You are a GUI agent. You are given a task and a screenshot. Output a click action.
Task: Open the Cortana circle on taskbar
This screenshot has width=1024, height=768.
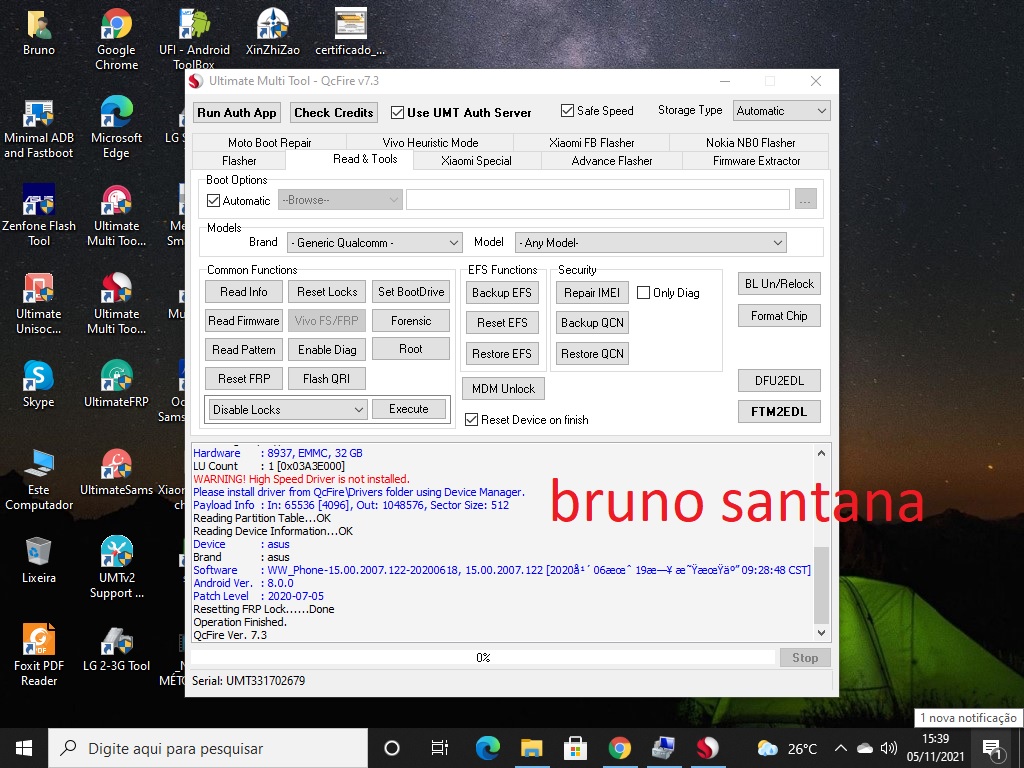coord(392,748)
